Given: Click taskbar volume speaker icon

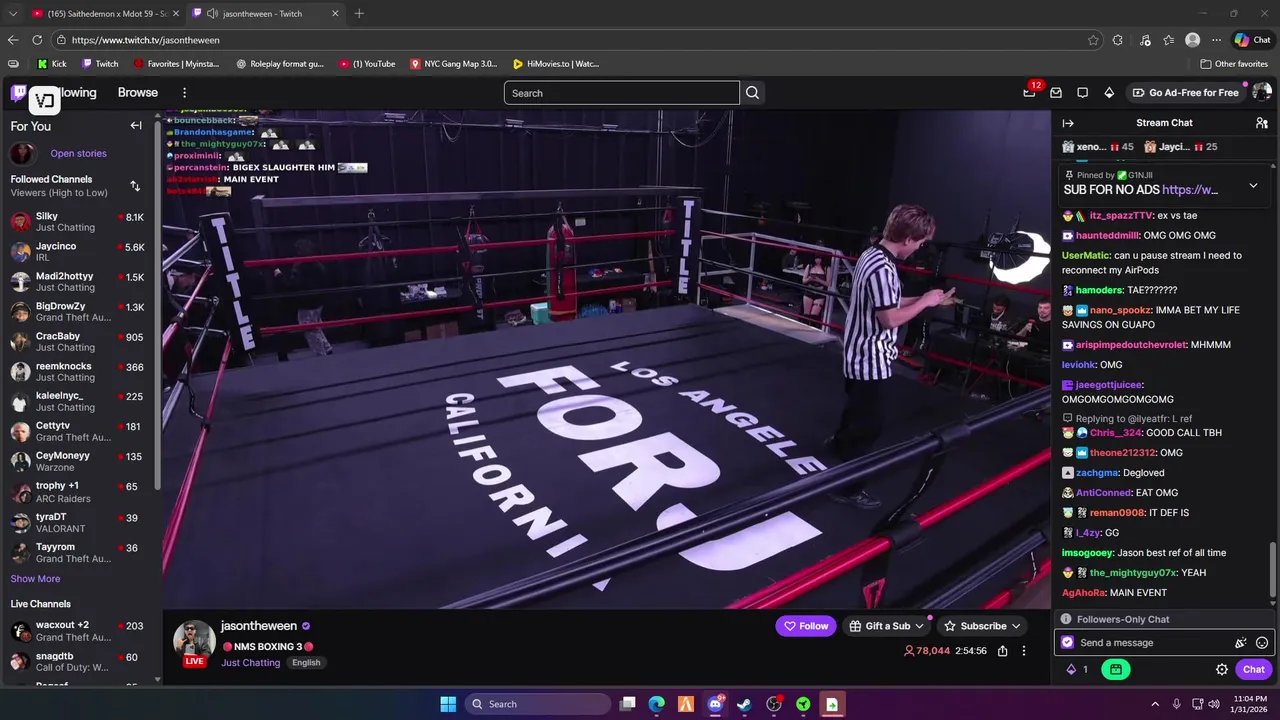Looking at the screenshot, I should coord(1214,704).
